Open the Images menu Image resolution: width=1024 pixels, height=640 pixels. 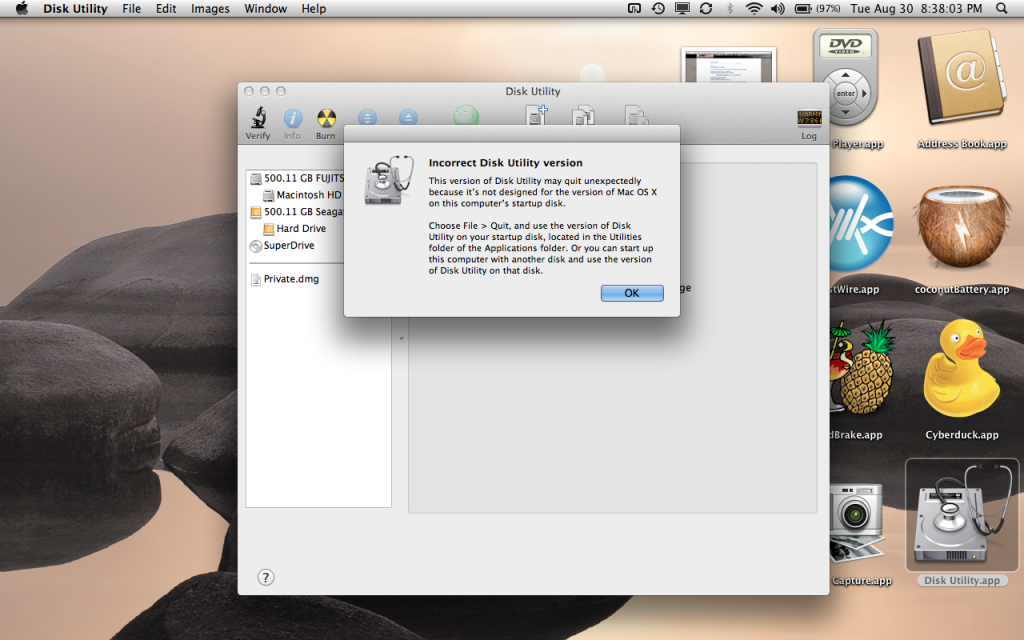pyautogui.click(x=210, y=8)
